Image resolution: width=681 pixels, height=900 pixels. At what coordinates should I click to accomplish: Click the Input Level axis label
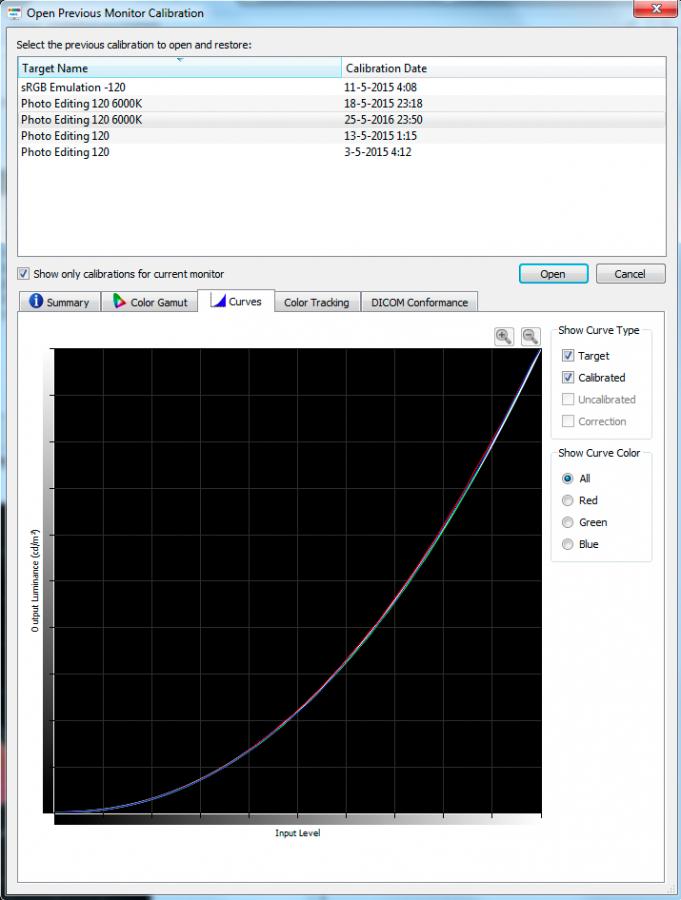coord(297,833)
